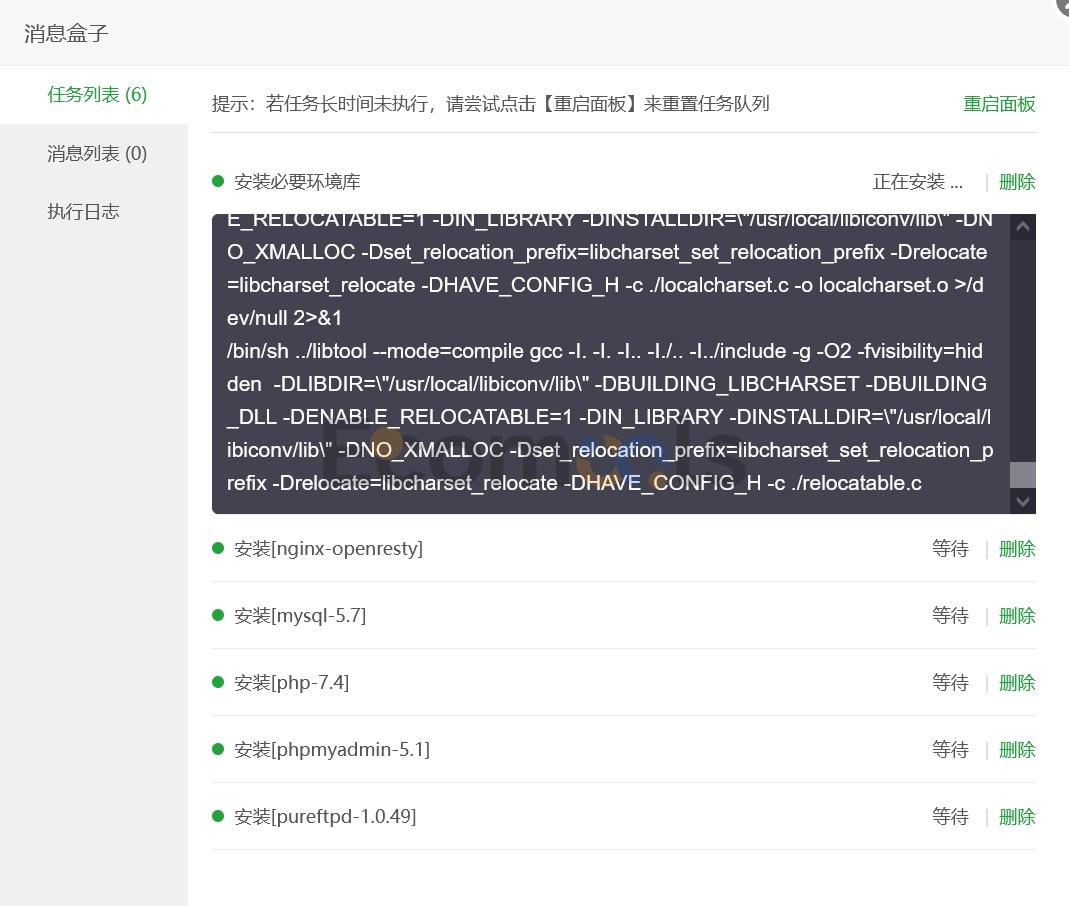Select the 安装[nginx-openresty] task name
Screen dimensions: 1069x906
coord(329,549)
